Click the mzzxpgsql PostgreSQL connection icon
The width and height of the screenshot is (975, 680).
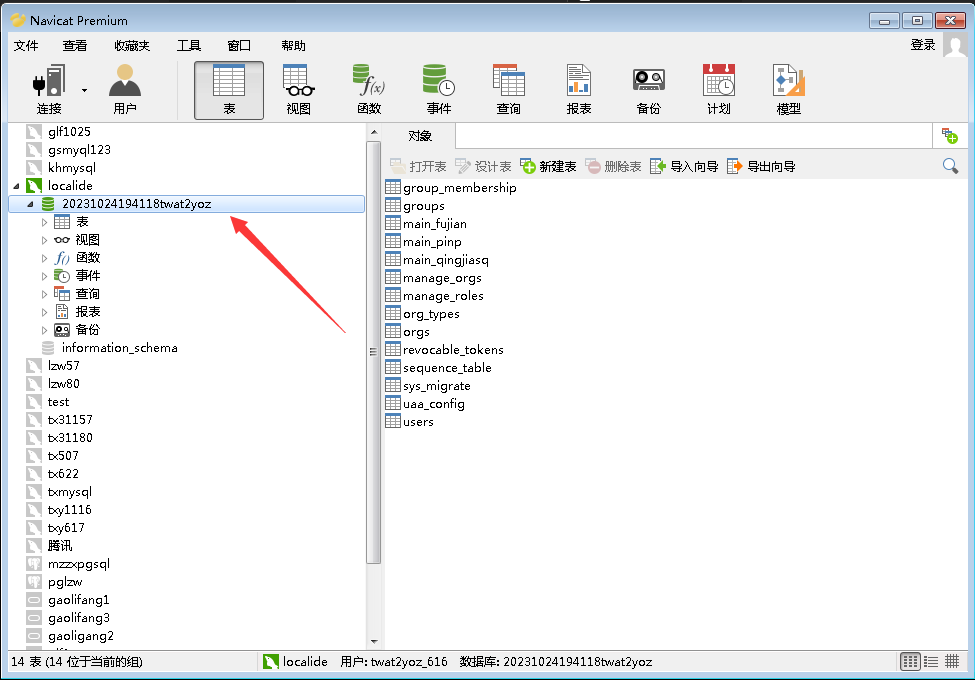coord(34,564)
